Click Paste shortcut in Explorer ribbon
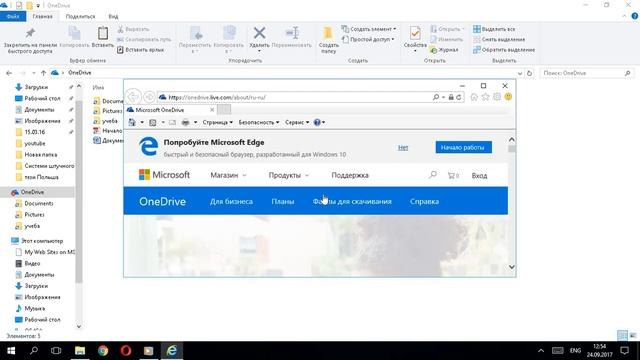The height and width of the screenshot is (360, 640). pos(140,50)
